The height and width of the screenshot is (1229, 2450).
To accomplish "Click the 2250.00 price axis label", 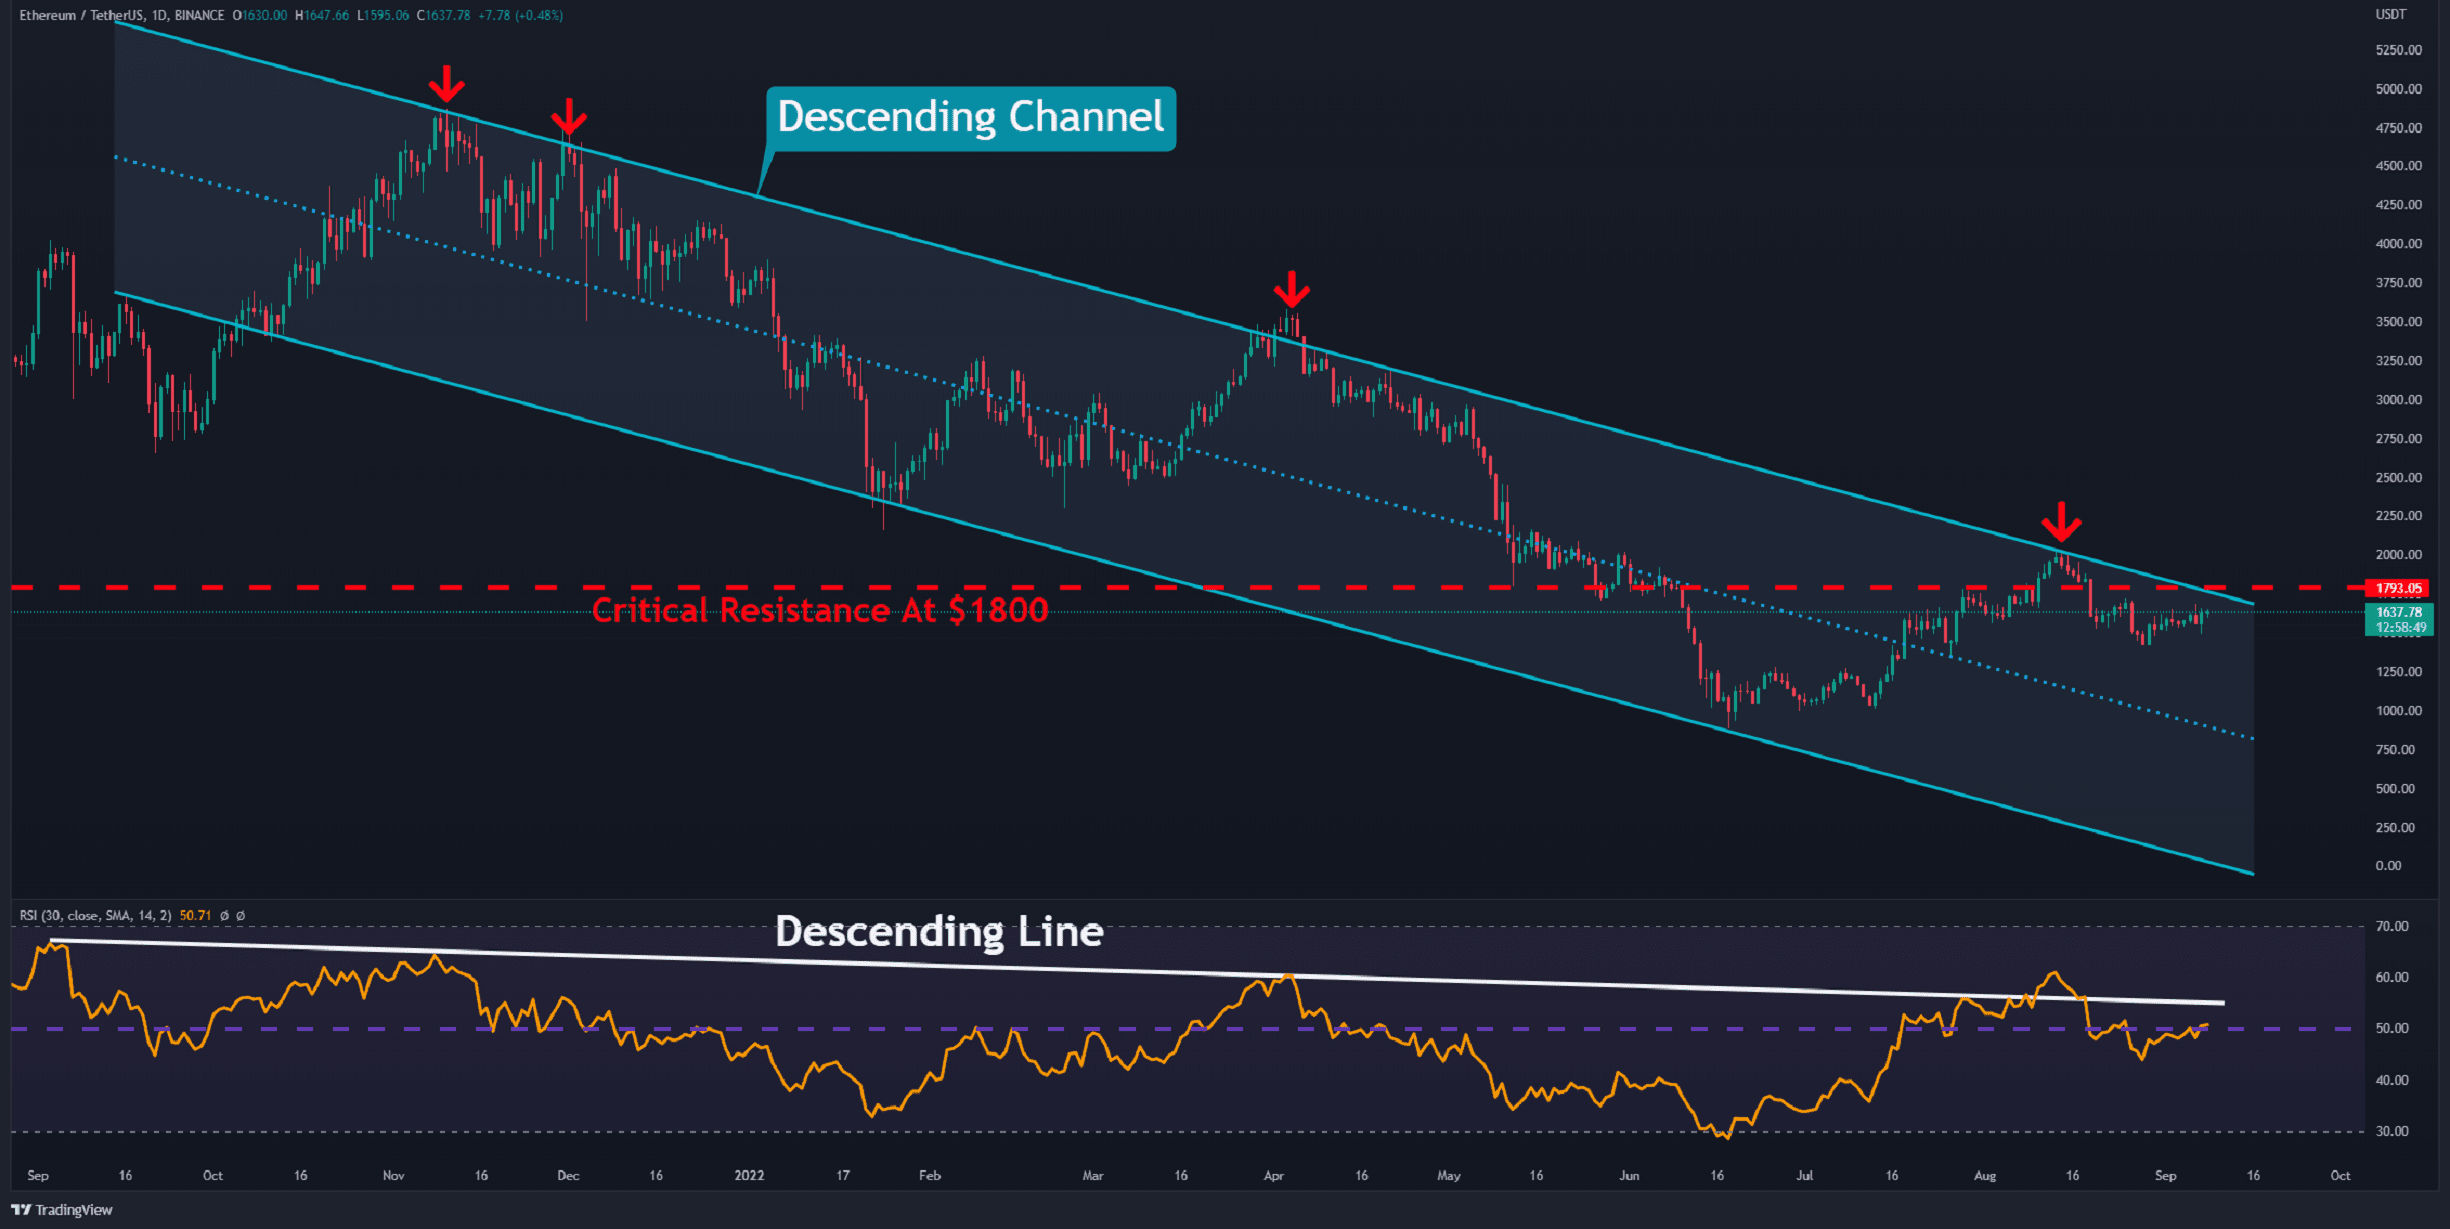I will pyautogui.click(x=2399, y=516).
